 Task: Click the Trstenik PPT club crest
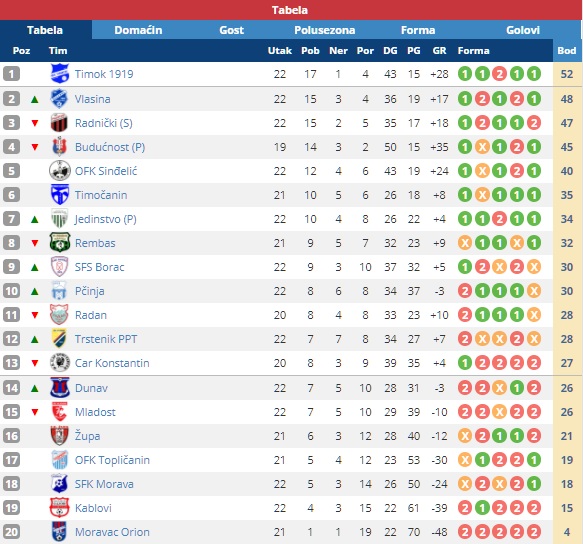coord(59,339)
